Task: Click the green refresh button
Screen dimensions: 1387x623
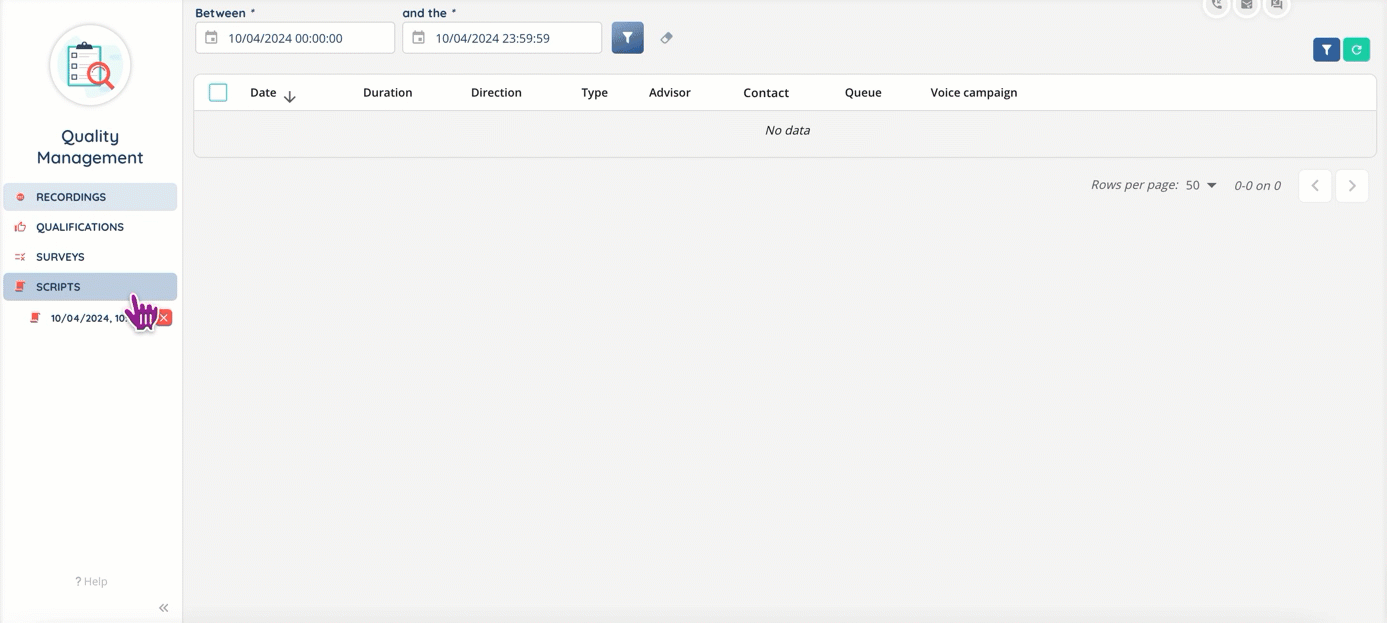Action: (1356, 49)
